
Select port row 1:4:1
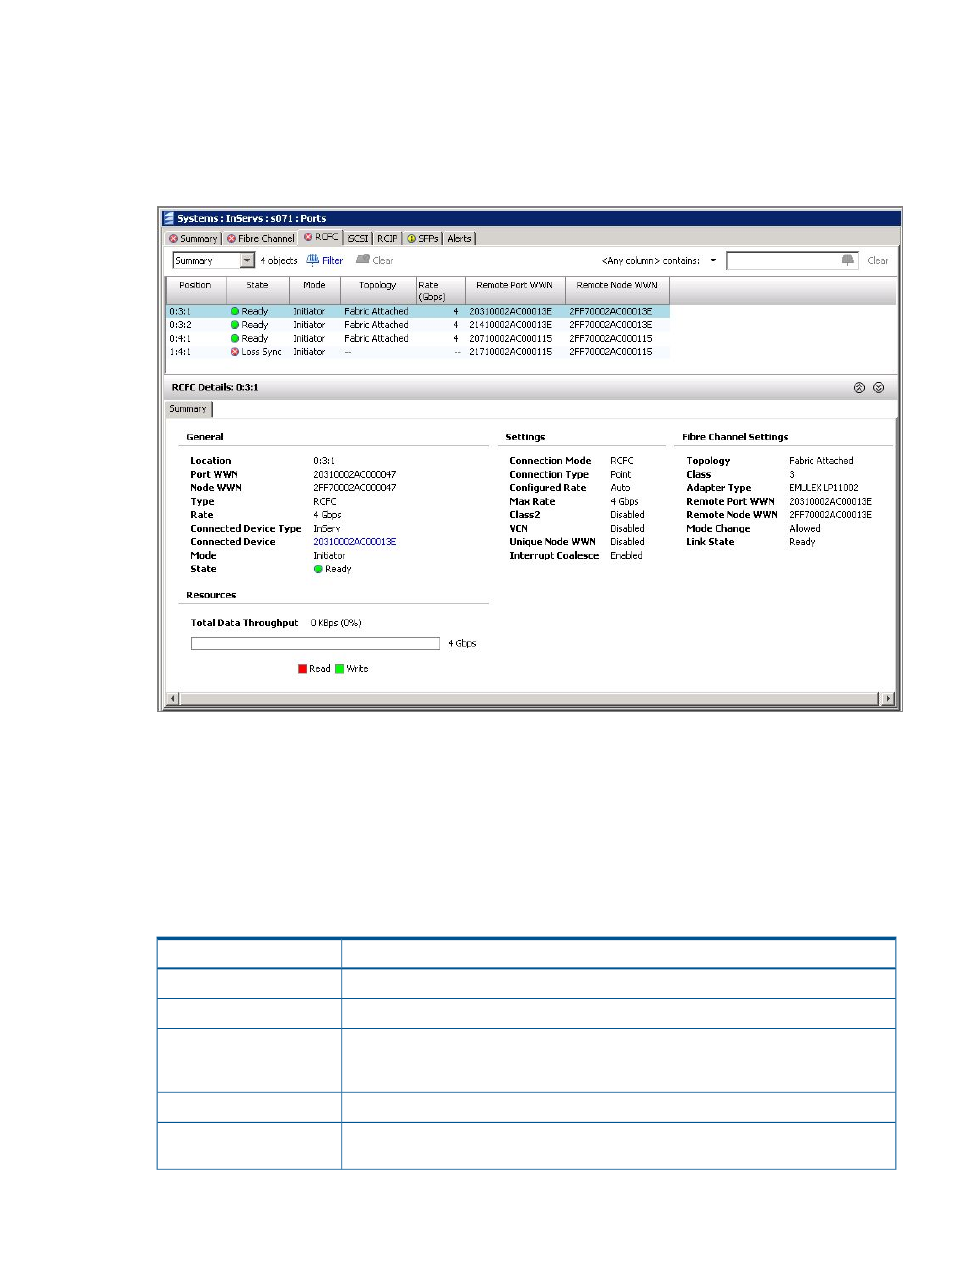point(418,352)
